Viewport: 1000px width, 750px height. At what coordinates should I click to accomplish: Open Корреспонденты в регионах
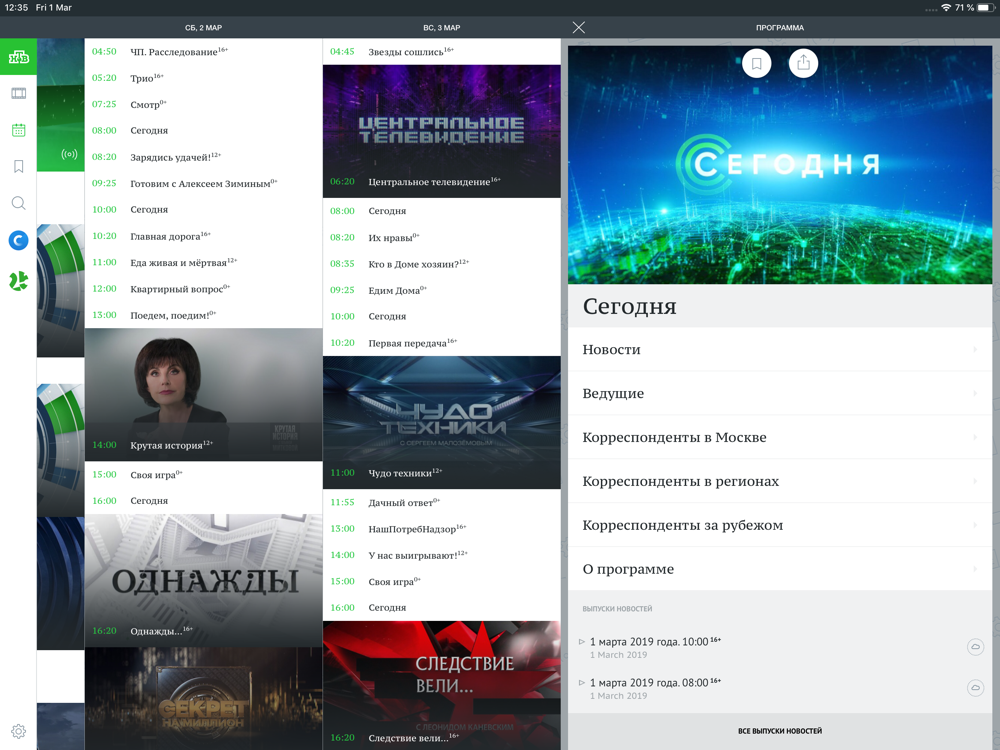[779, 482]
